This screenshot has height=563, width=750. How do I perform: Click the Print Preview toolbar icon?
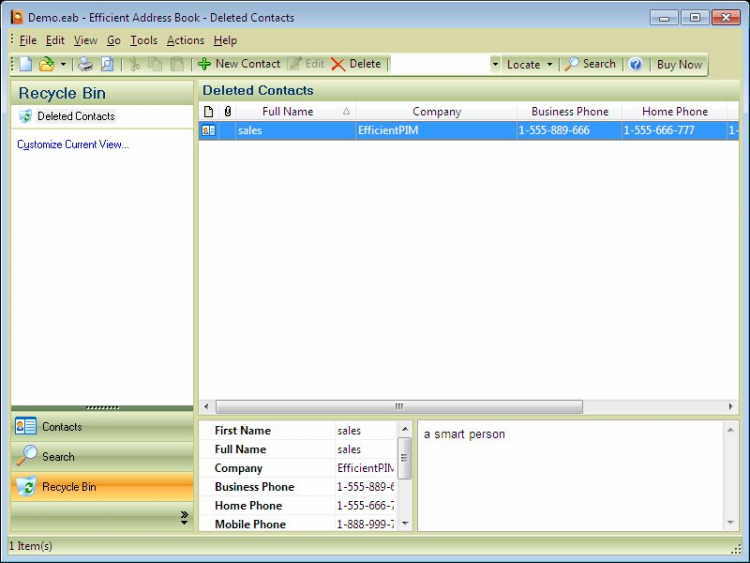coord(107,64)
